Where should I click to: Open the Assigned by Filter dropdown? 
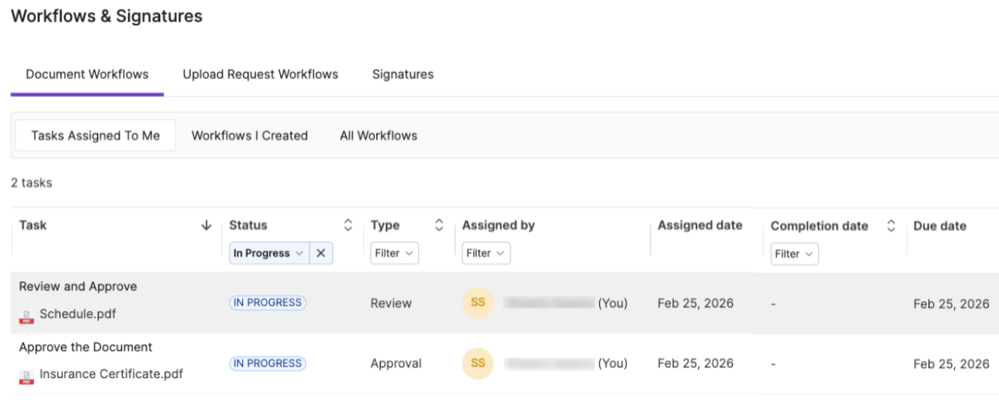pyautogui.click(x=486, y=253)
